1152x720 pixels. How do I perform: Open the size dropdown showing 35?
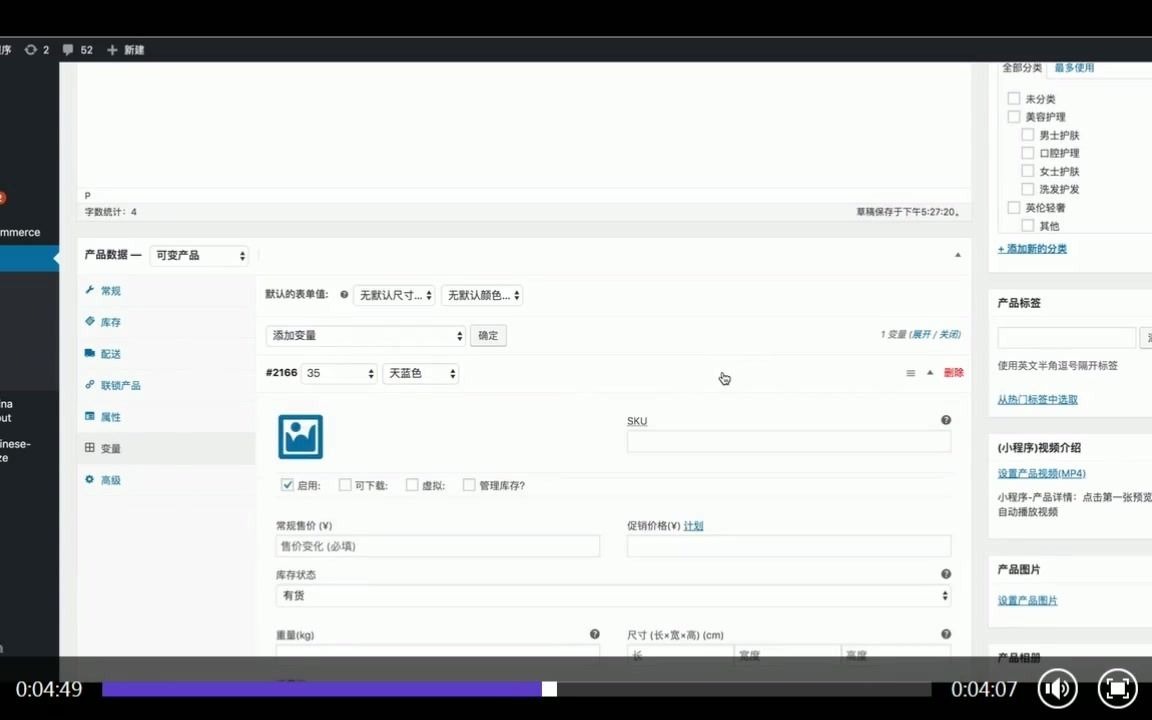(x=339, y=373)
